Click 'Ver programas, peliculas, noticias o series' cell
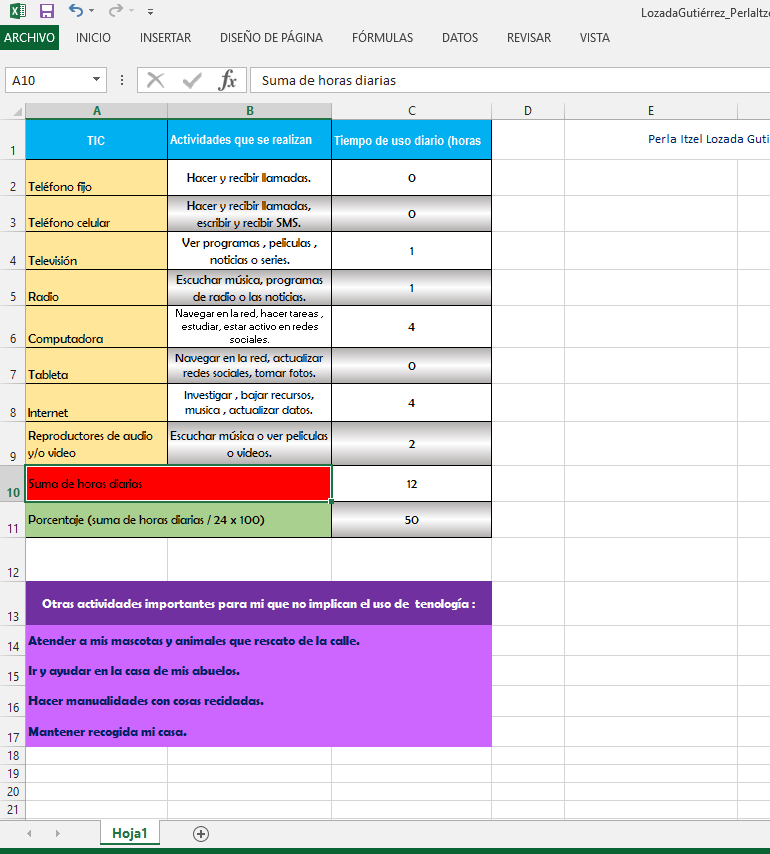 249,251
